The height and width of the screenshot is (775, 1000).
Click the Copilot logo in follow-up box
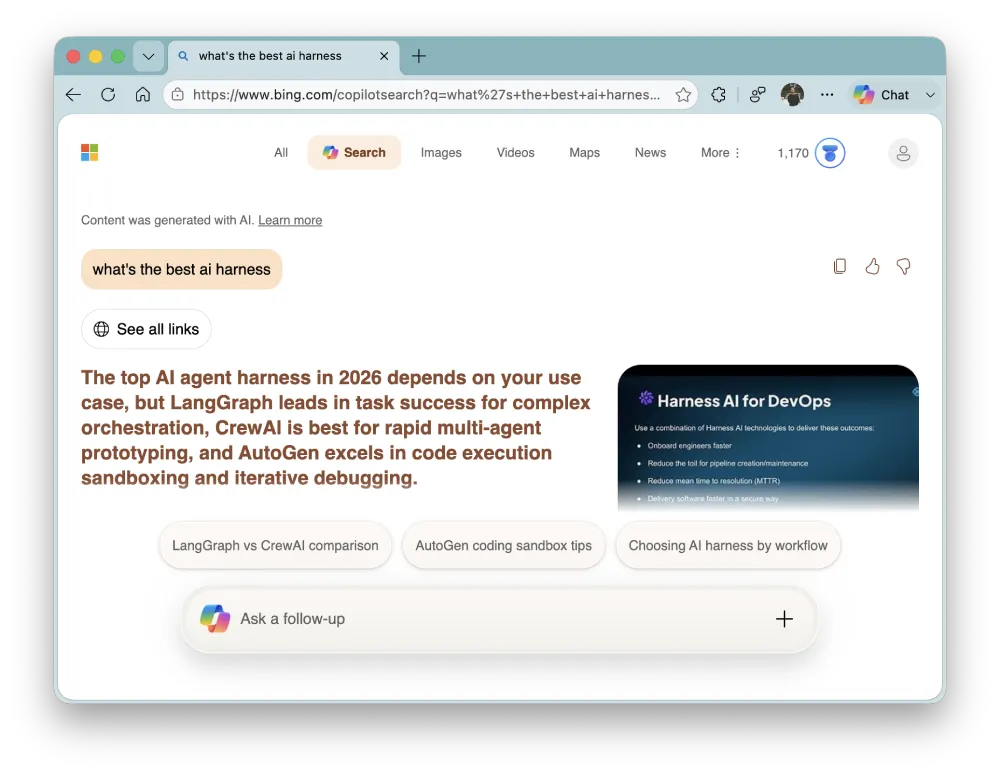pyautogui.click(x=215, y=619)
